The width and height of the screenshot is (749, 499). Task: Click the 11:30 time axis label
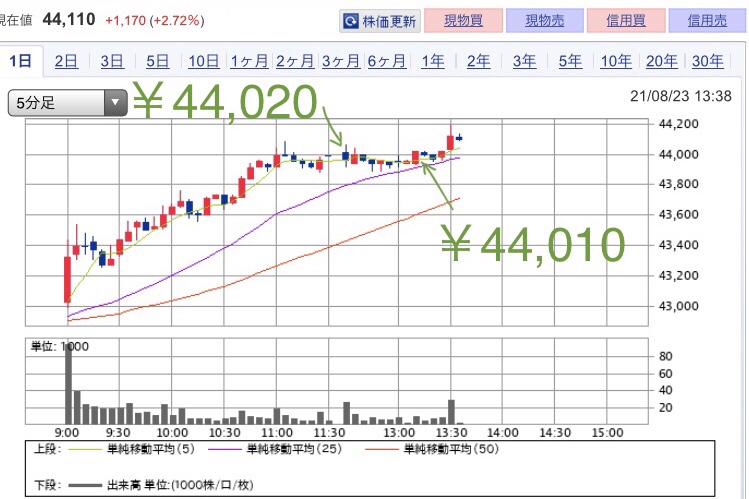click(x=329, y=433)
